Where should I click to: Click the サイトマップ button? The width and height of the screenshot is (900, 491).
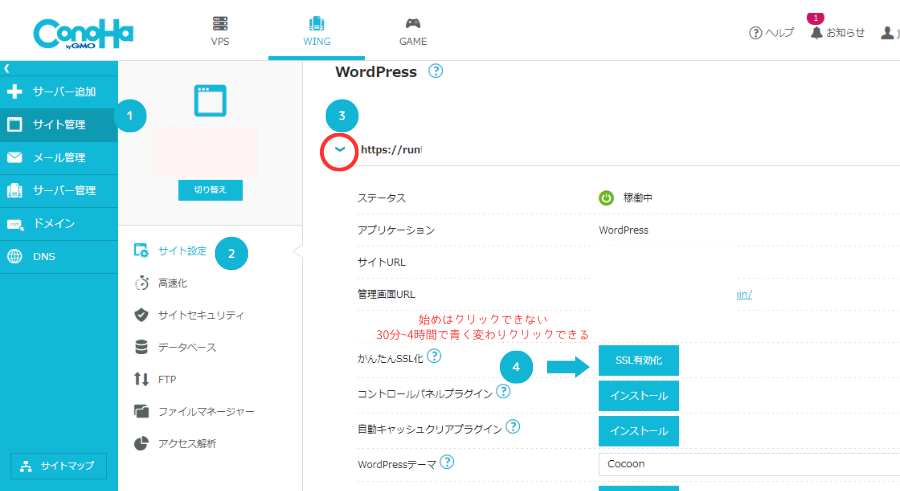59,466
